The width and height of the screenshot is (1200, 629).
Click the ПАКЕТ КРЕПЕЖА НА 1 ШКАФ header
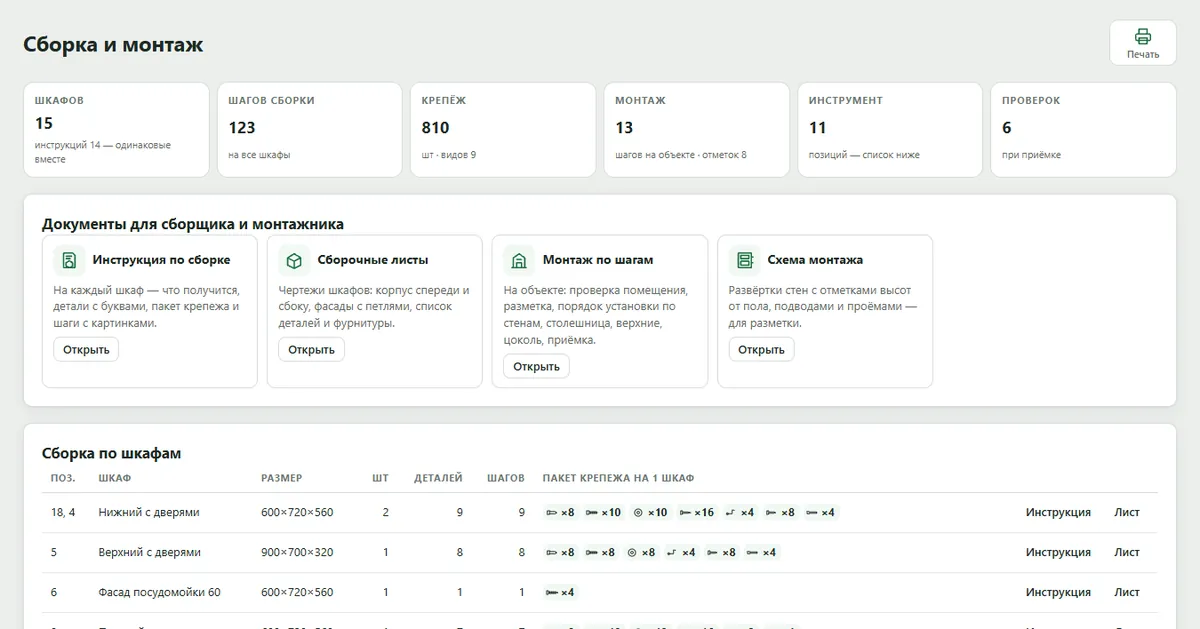(x=618, y=478)
